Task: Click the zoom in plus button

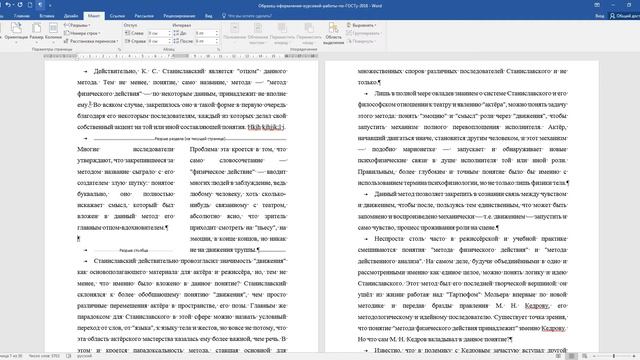Action: point(634,356)
